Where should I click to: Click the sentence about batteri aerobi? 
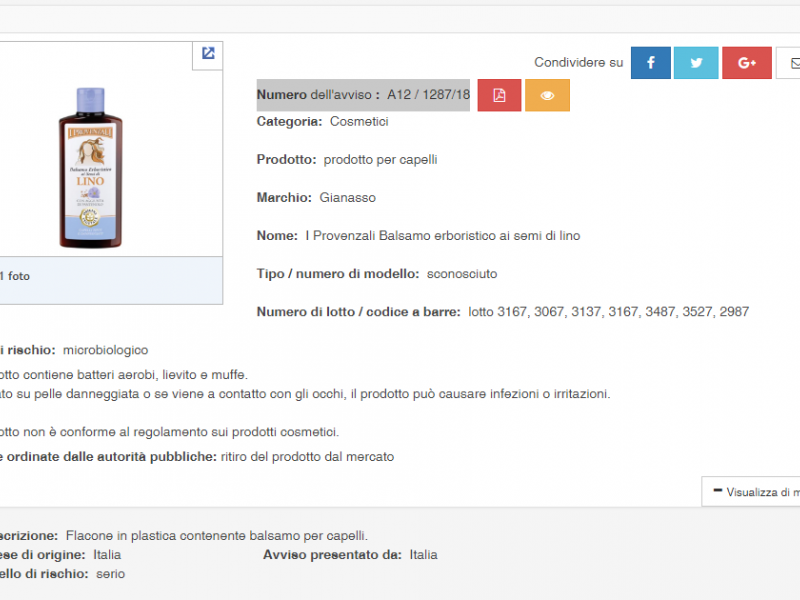pos(123,374)
